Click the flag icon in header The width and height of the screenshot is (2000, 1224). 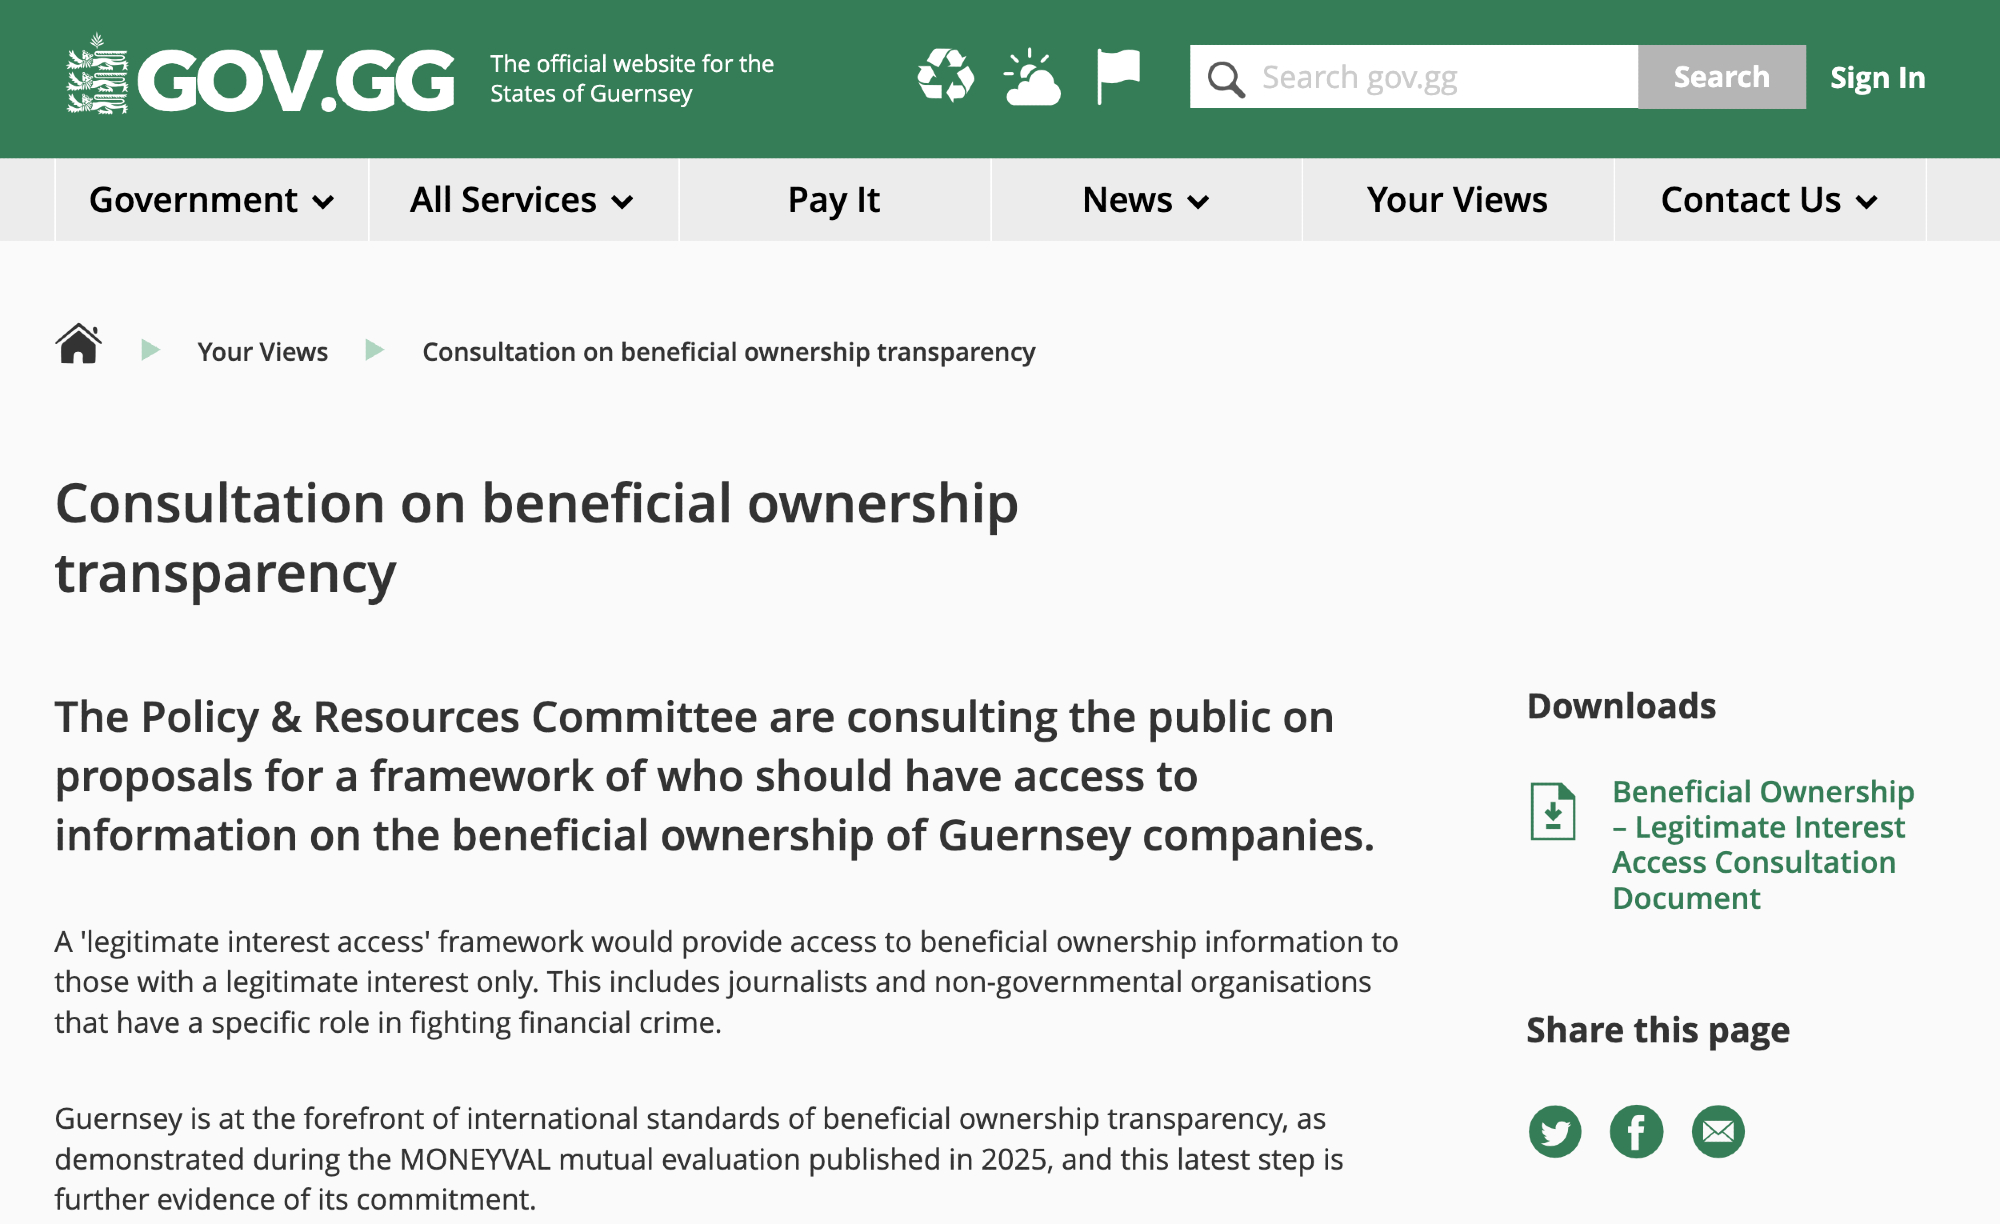(x=1118, y=76)
